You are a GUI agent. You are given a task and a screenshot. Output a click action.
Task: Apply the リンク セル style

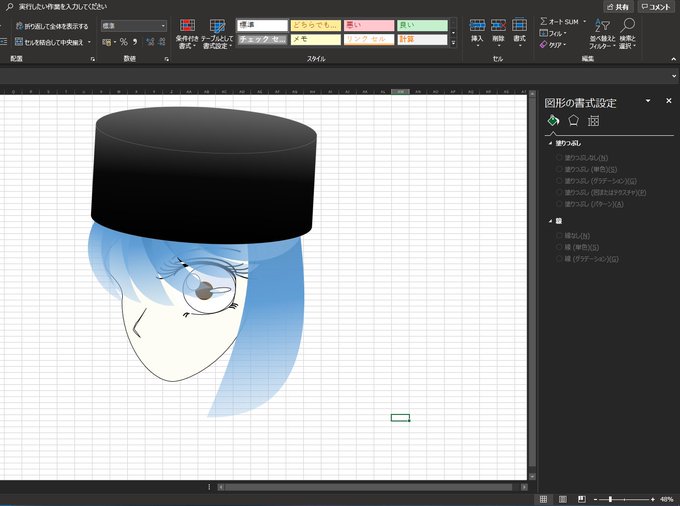pos(369,39)
